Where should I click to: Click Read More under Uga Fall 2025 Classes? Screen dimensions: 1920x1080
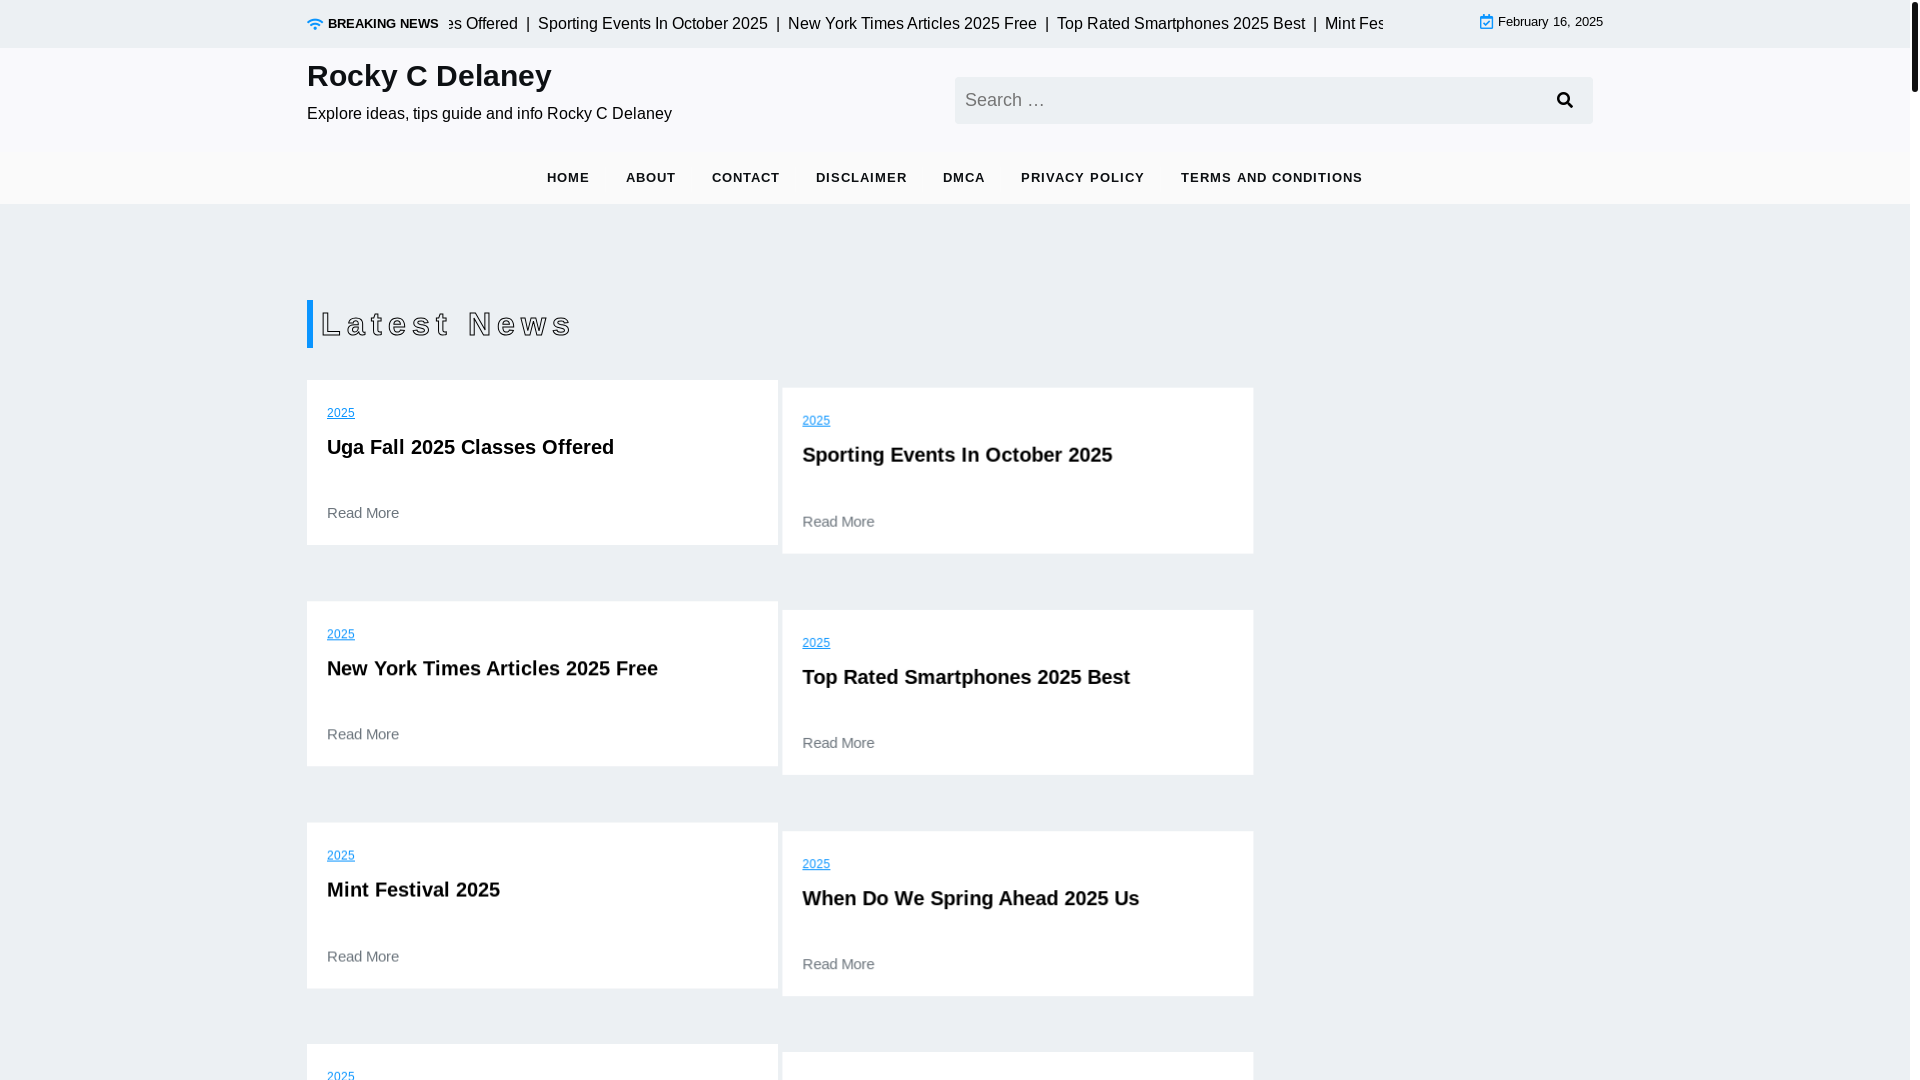tap(363, 513)
